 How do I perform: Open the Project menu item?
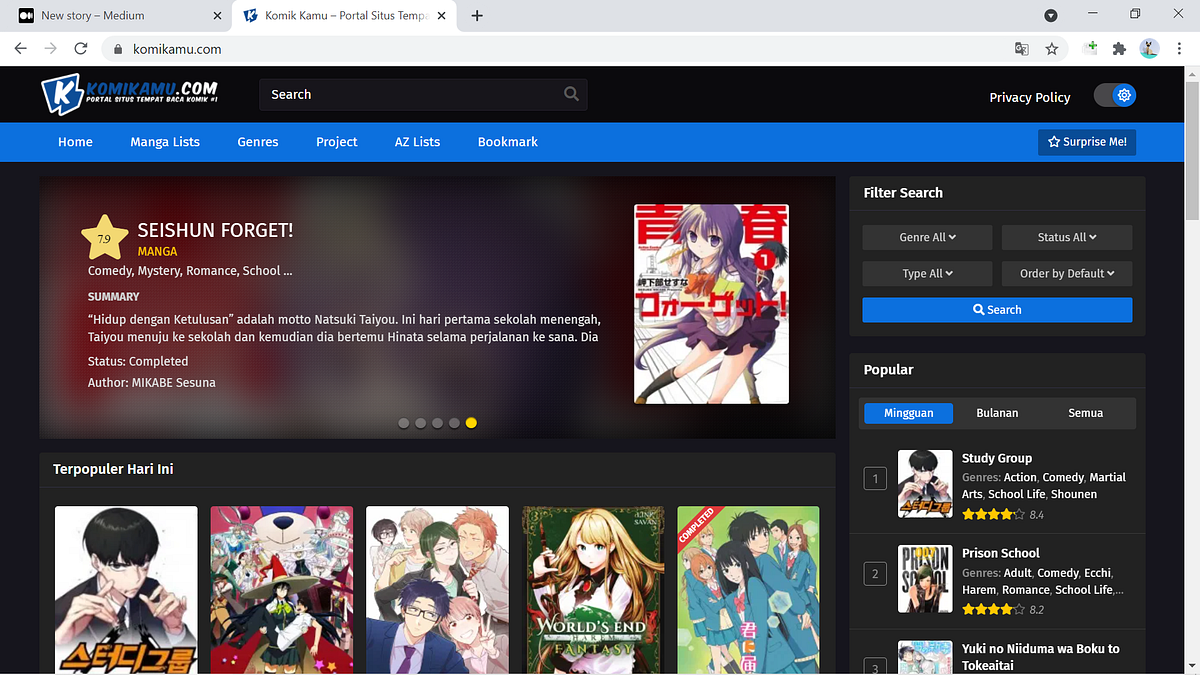pos(337,142)
